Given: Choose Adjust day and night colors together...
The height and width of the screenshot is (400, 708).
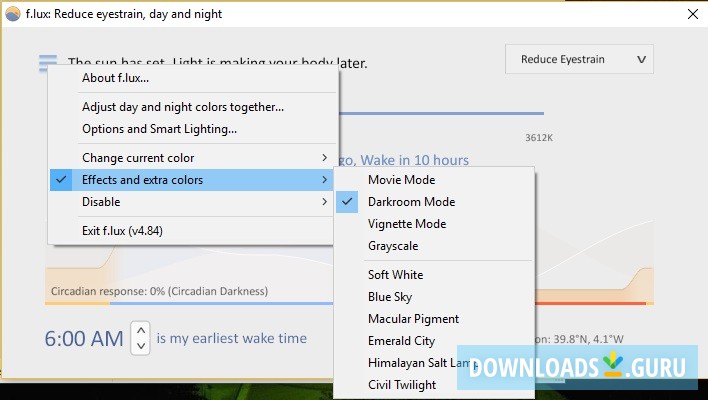Looking at the screenshot, I should click(x=193, y=107).
